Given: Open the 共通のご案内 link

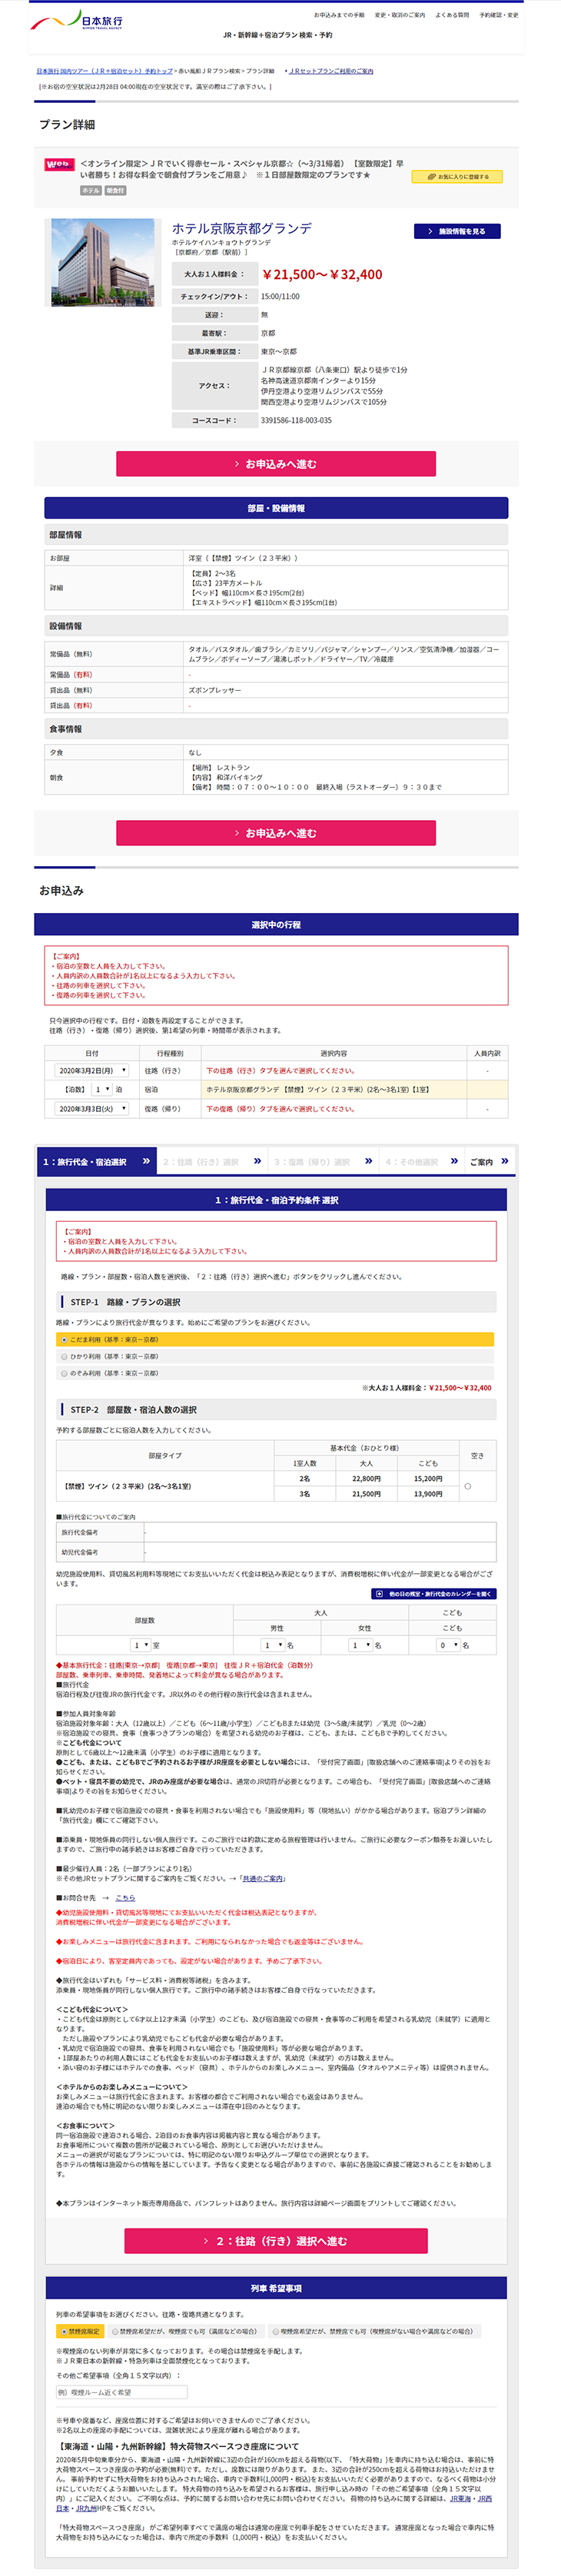Looking at the screenshot, I should (x=265, y=1878).
